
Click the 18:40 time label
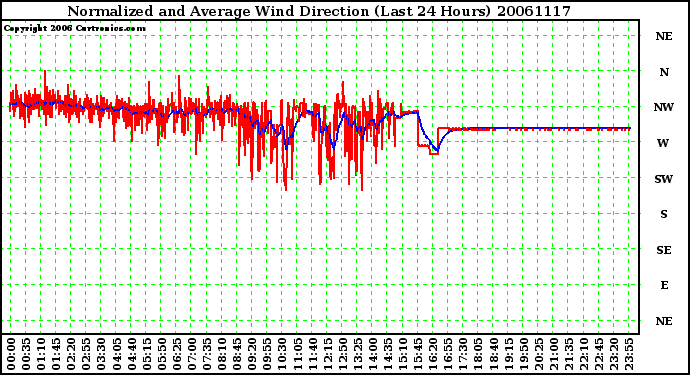pyautogui.click(x=493, y=354)
